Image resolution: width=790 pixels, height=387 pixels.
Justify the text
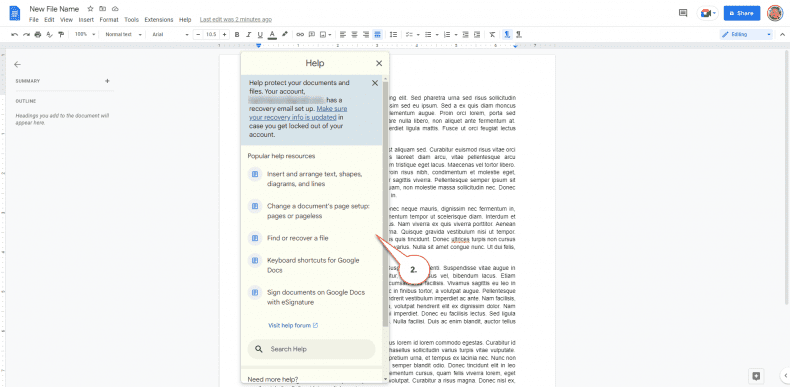tap(378, 35)
